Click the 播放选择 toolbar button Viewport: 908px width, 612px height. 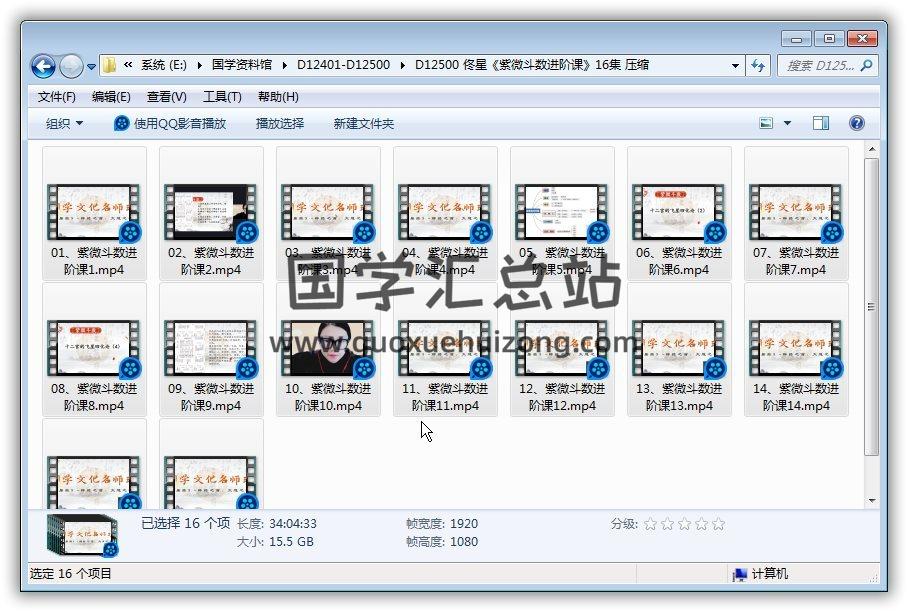[x=279, y=123]
